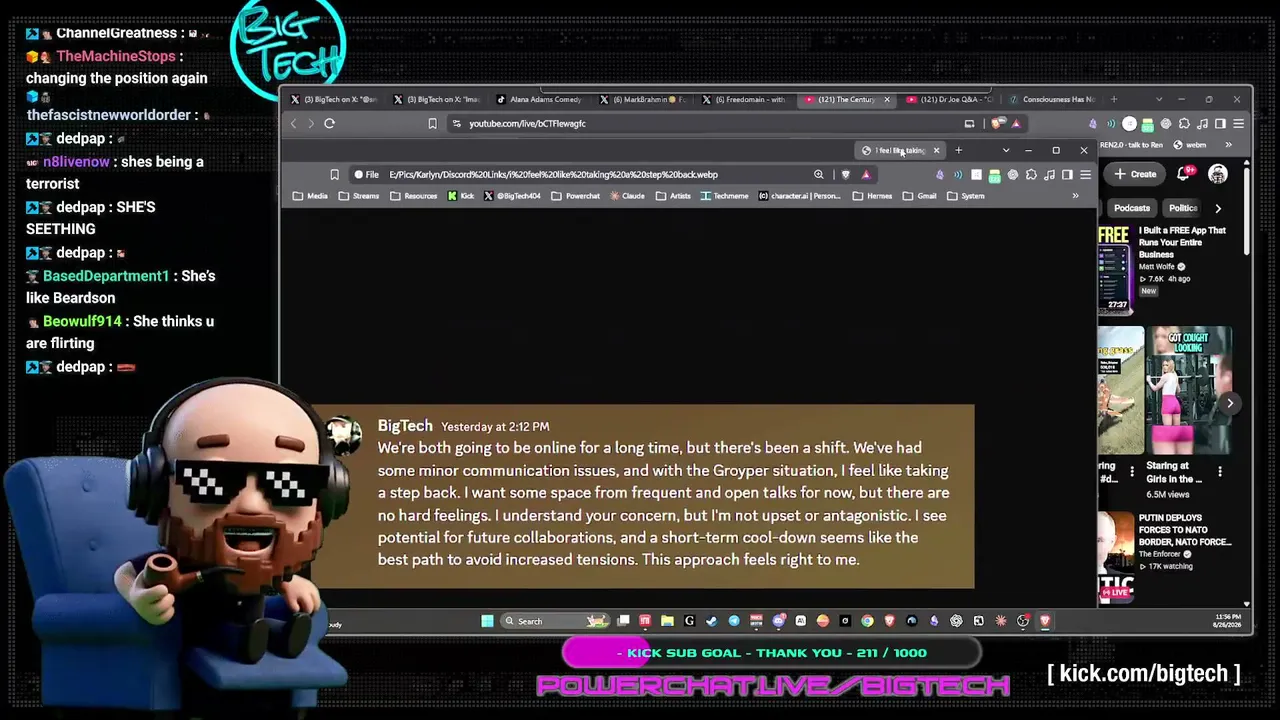
Task: Open the Brave Shields icon in the front window
Action: pyautogui.click(x=846, y=175)
